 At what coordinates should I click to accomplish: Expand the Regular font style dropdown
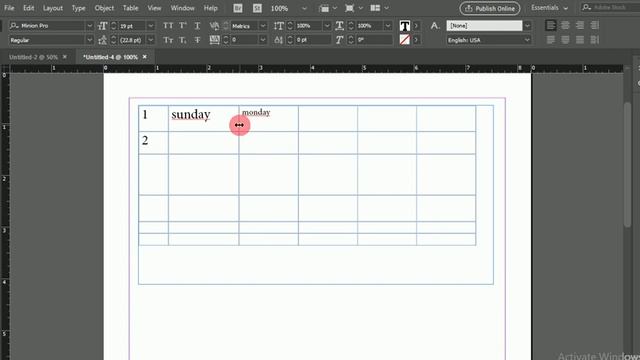click(89, 40)
